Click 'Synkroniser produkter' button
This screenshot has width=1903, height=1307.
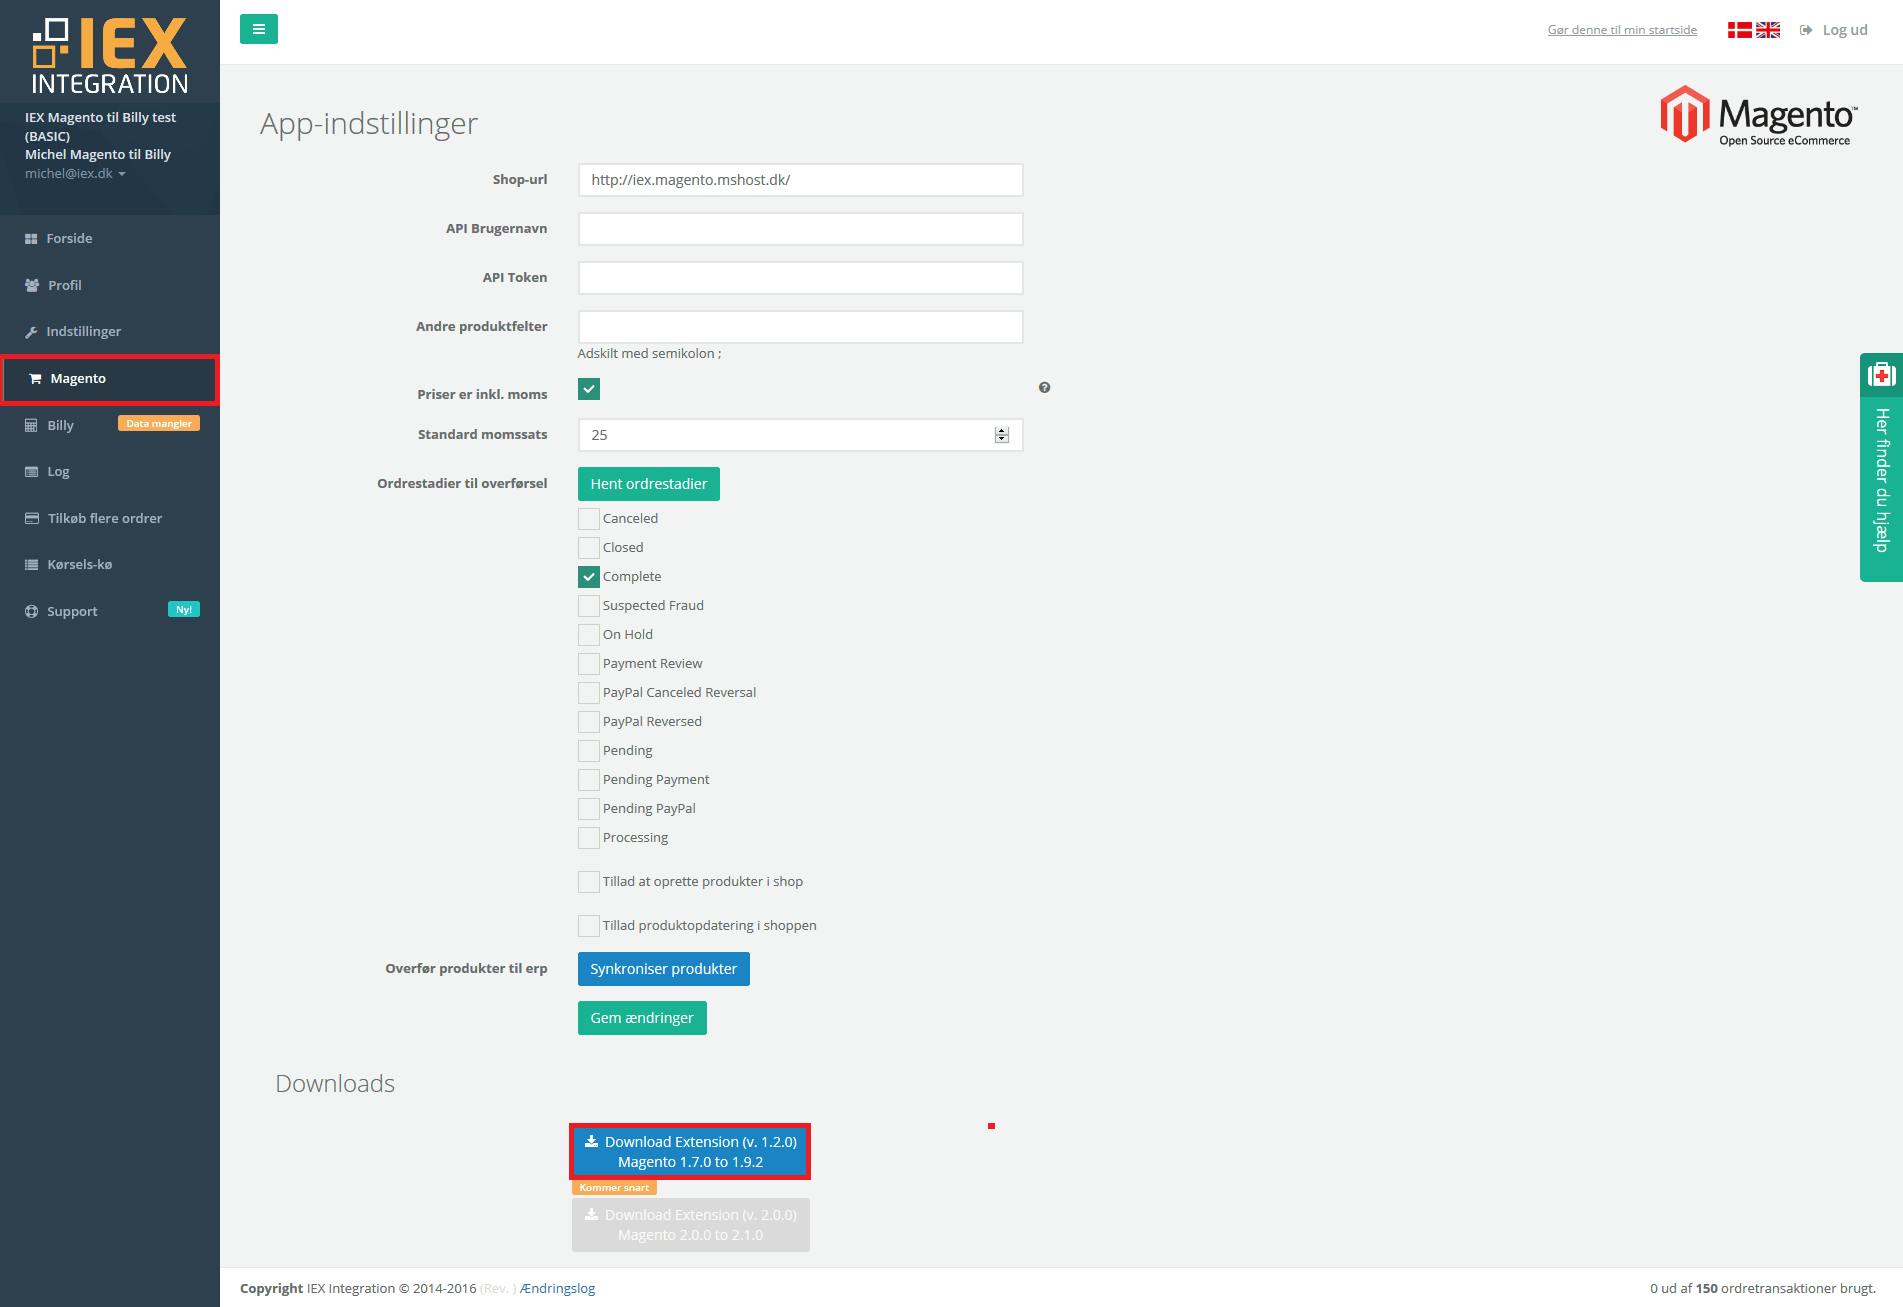(664, 969)
